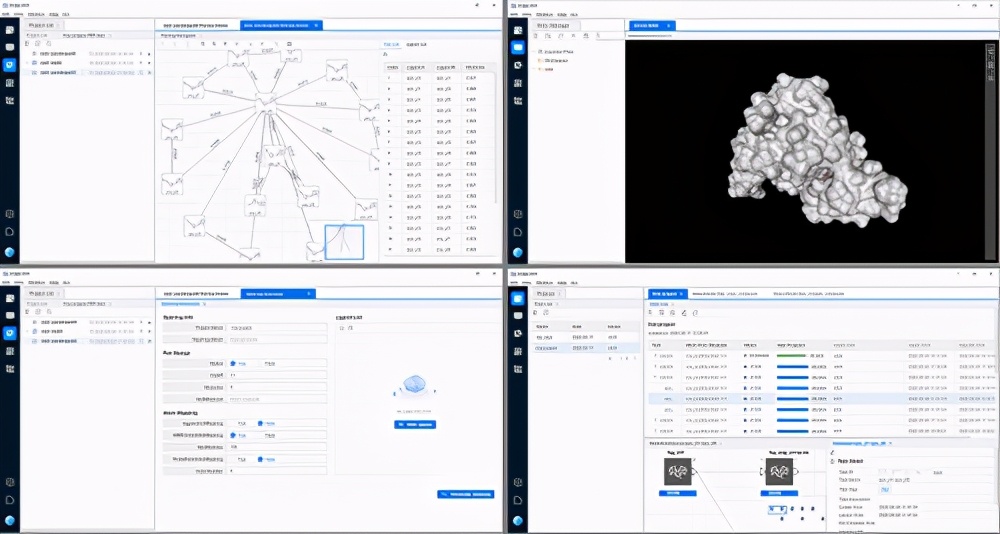This screenshot has height=534, width=1000.
Task: Bottom-right window: click the left dark protein node thumbnail
Action: (x=677, y=471)
